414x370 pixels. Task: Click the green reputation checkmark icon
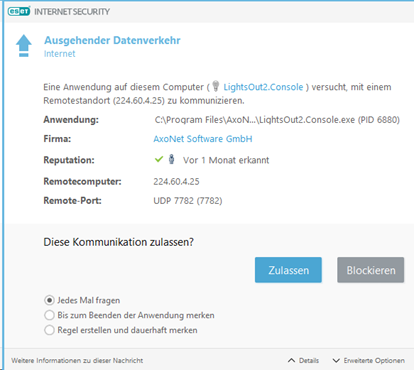tap(159, 159)
